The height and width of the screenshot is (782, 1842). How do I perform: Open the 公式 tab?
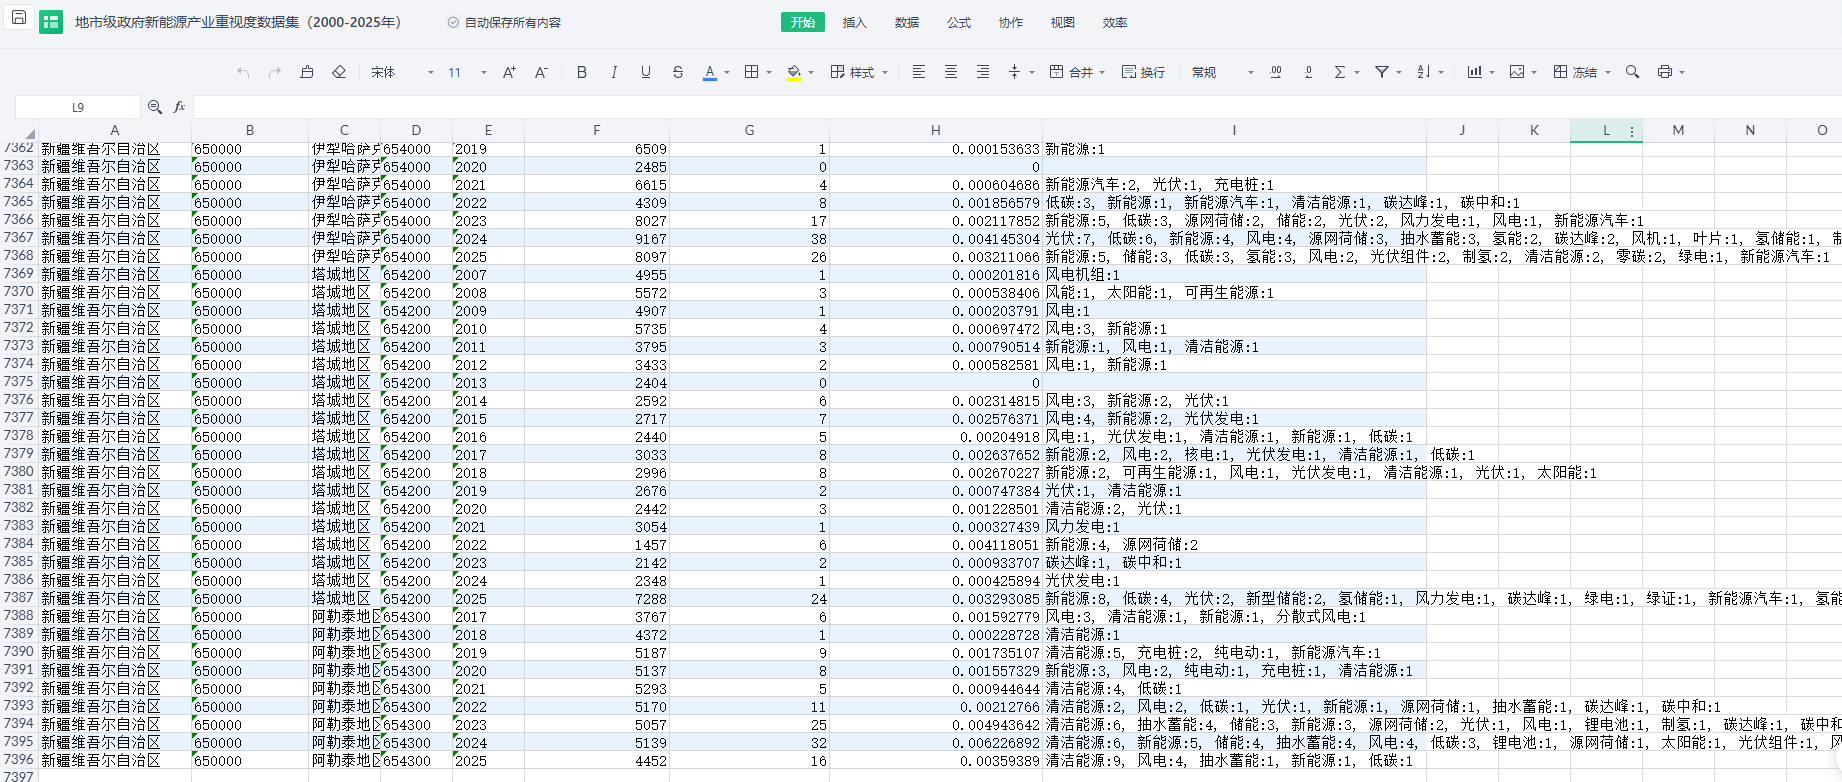click(958, 22)
